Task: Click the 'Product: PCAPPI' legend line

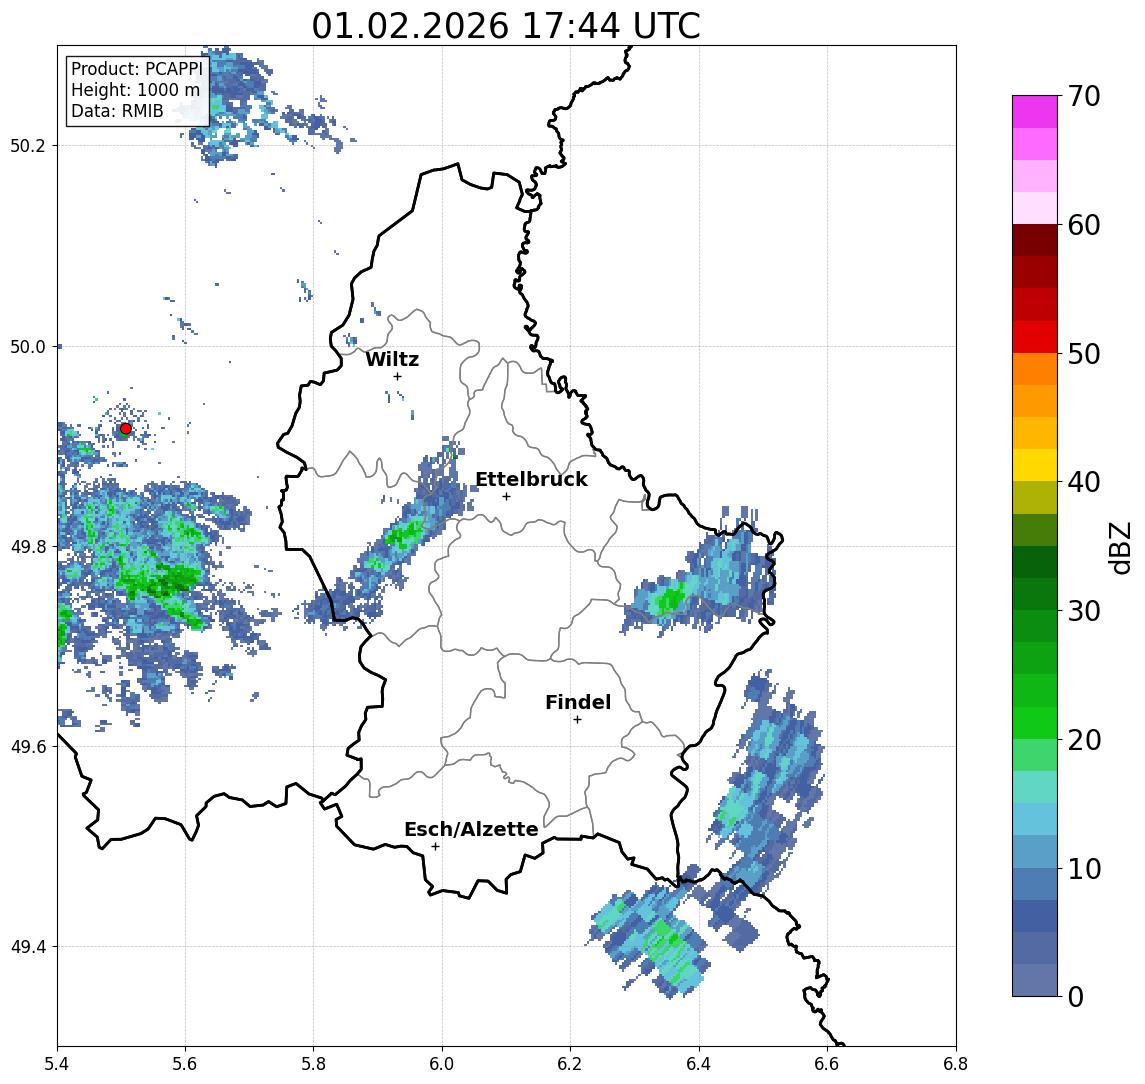Action: coord(137,69)
